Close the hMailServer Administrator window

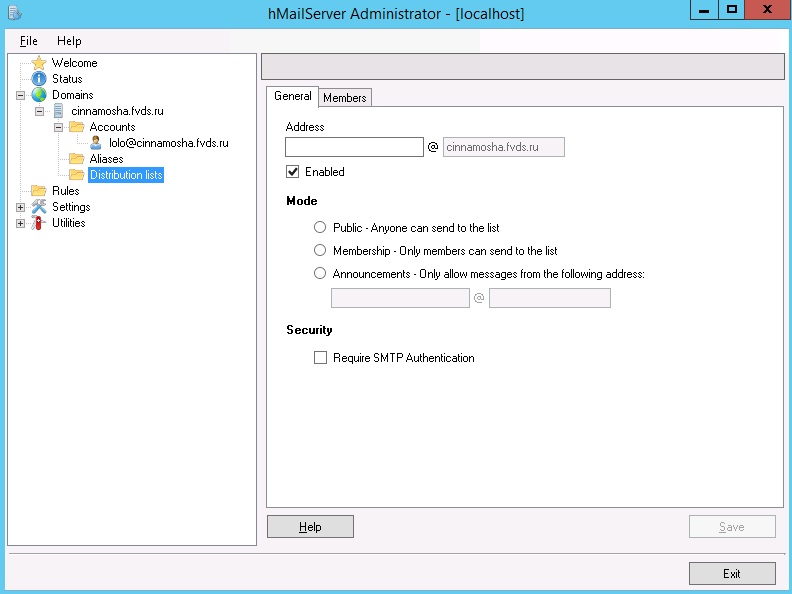(x=768, y=10)
